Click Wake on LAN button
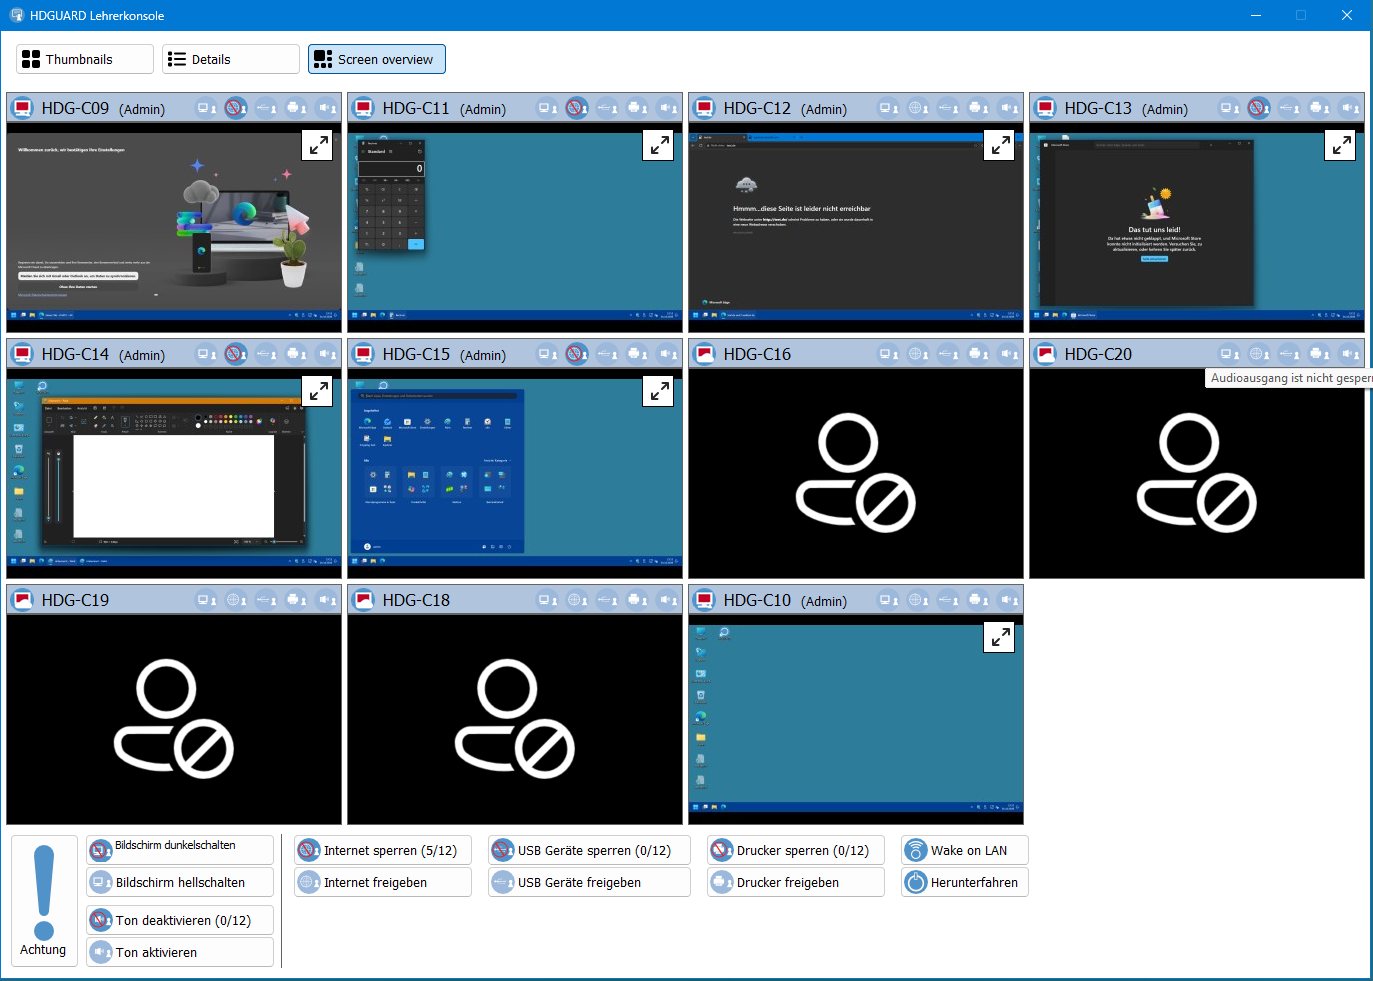The image size is (1373, 981). [965, 850]
